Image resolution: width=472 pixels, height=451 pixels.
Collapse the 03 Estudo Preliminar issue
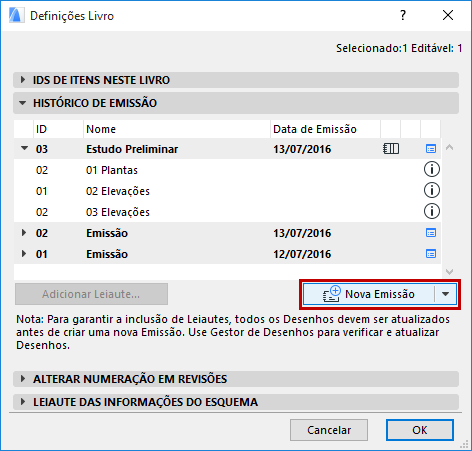tap(24, 148)
